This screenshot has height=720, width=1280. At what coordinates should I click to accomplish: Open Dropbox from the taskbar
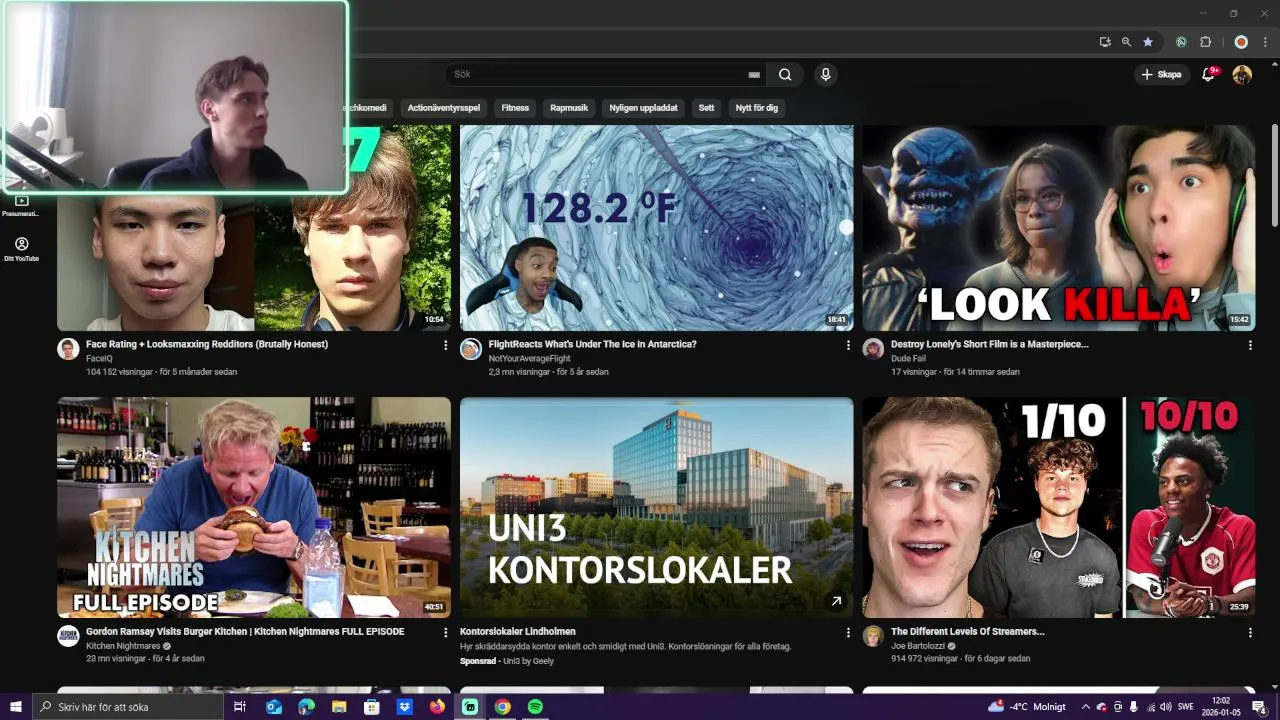[x=404, y=707]
